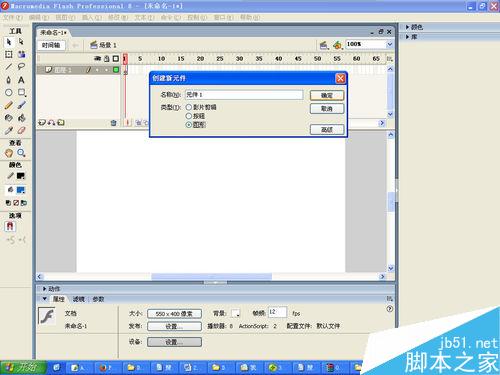Select the Subselection tool

point(21,42)
